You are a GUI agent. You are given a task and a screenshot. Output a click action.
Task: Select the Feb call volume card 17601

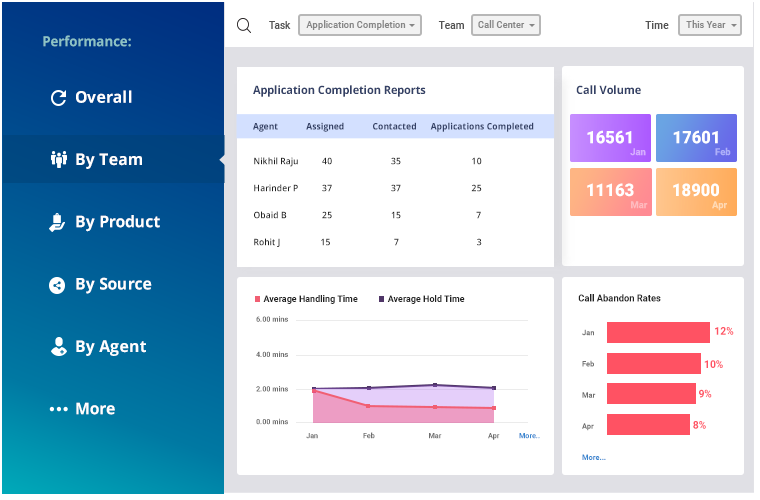click(696, 138)
